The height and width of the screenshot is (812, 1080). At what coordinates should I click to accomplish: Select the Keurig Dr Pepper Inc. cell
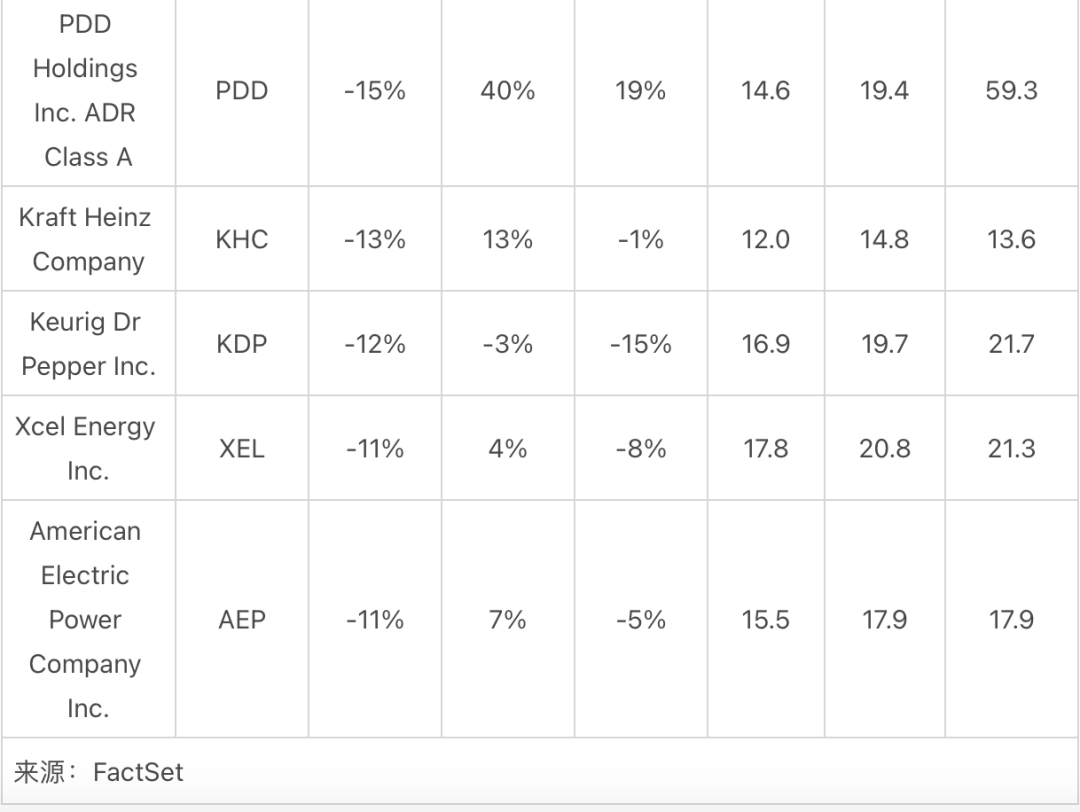[88, 344]
